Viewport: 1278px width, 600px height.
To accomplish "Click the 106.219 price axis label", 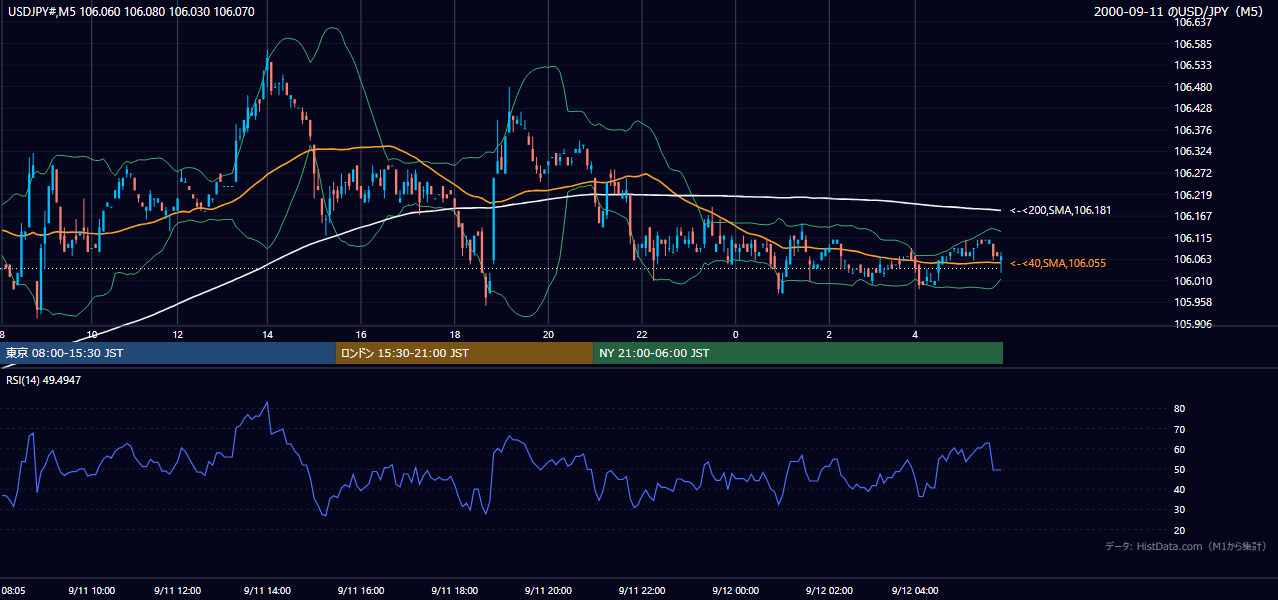I will (x=1192, y=195).
